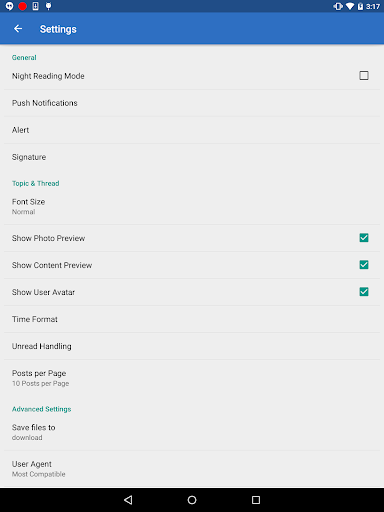384x512 pixels.
Task: Tap the red recording status icon
Action: pyautogui.click(x=22, y=6)
